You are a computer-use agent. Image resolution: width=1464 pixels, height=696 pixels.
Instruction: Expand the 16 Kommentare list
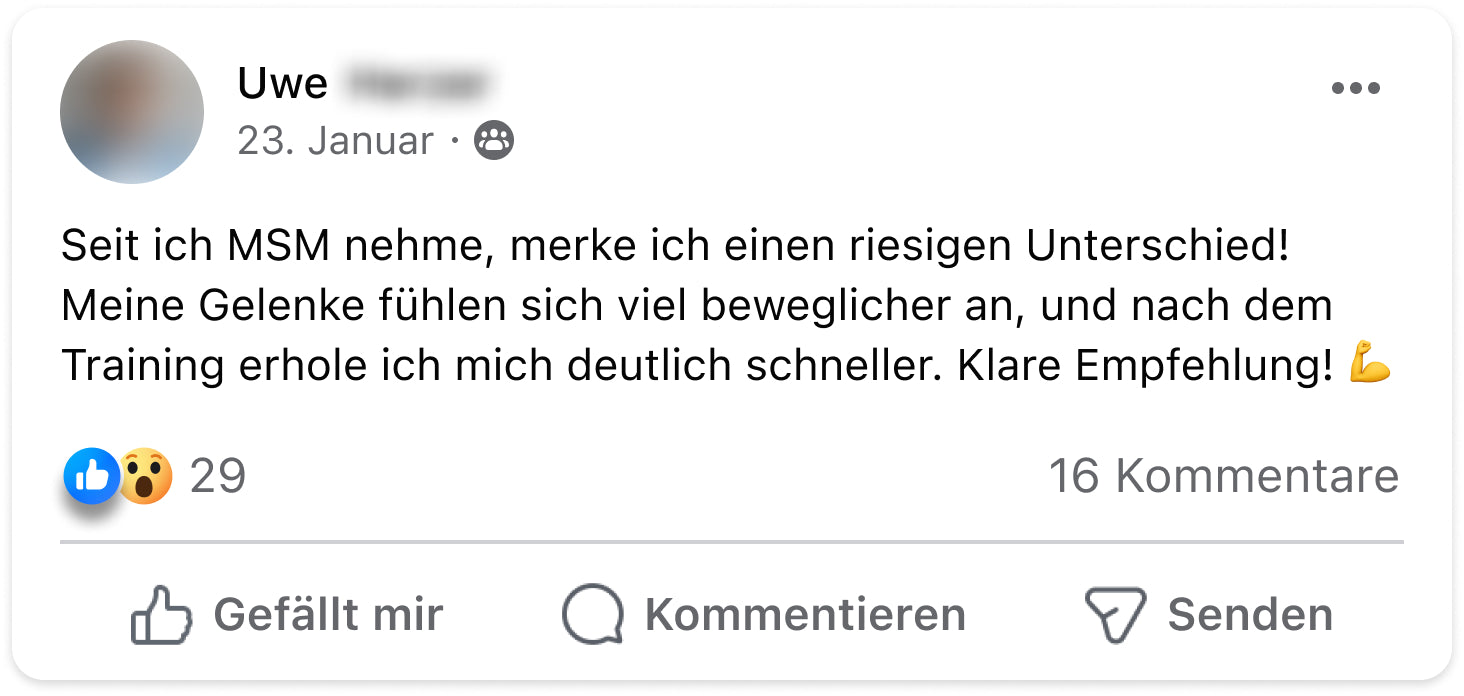coord(1223,476)
